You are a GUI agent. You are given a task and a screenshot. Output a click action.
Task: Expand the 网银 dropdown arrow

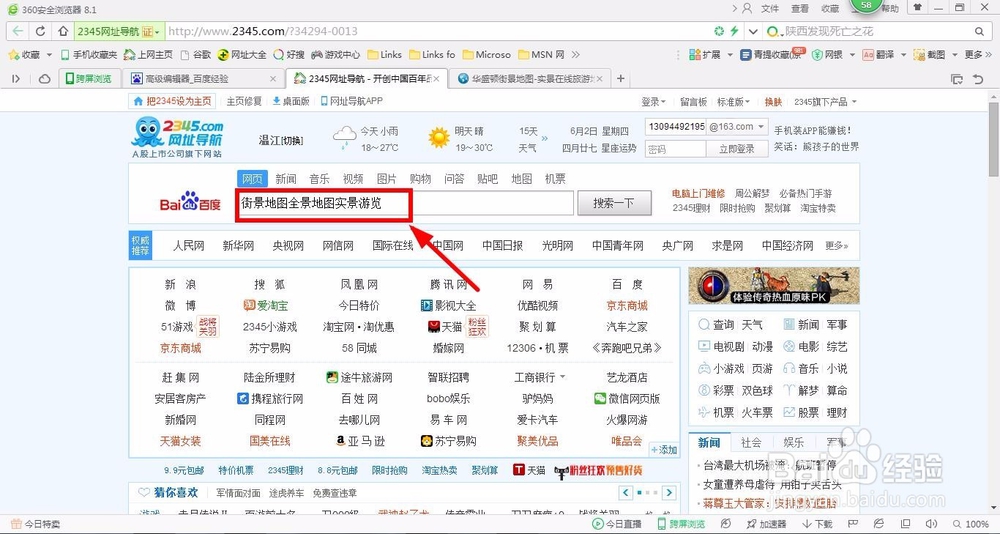click(x=853, y=55)
